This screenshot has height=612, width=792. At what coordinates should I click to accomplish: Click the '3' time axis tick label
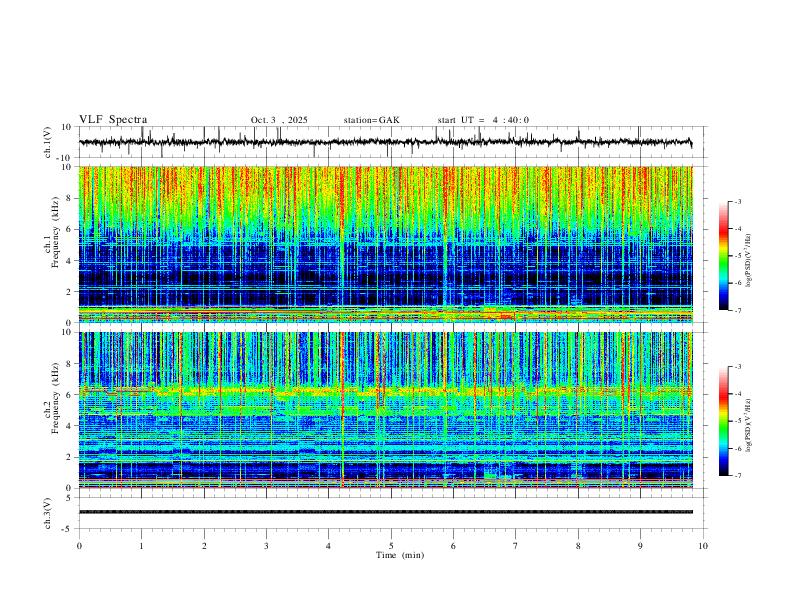click(x=266, y=546)
